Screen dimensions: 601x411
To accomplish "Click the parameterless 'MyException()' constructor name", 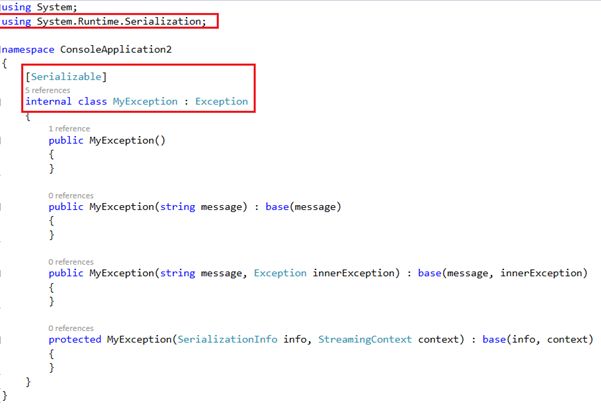I will pos(127,140).
